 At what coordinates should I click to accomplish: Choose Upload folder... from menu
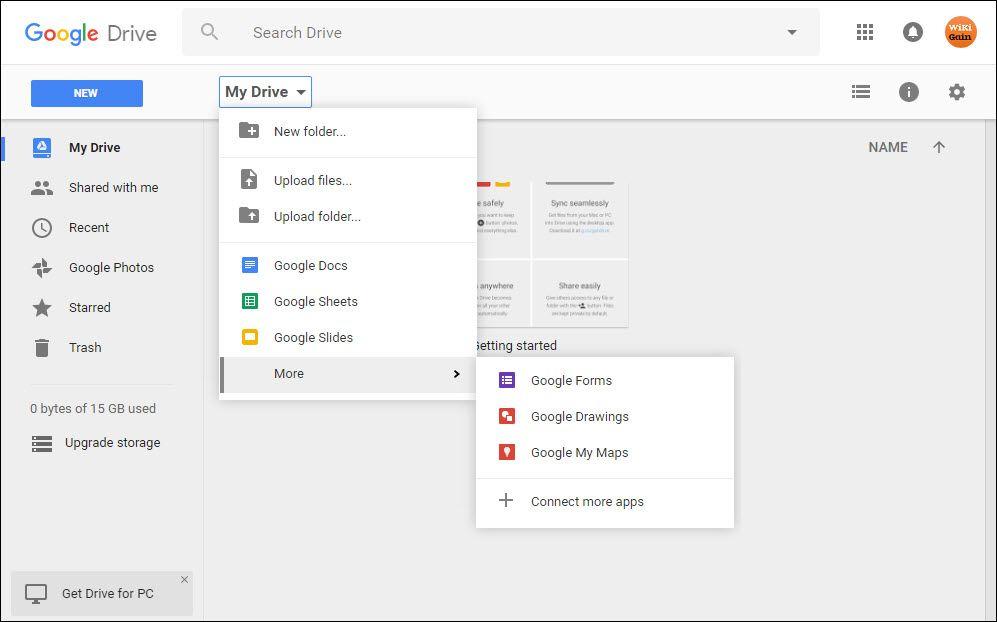[348, 217]
